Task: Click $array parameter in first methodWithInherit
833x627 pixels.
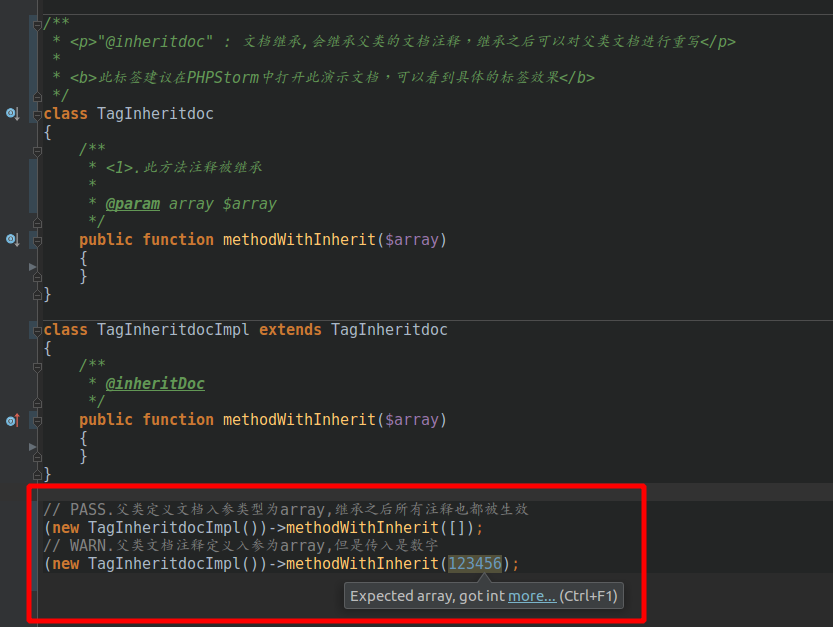Action: (x=412, y=240)
